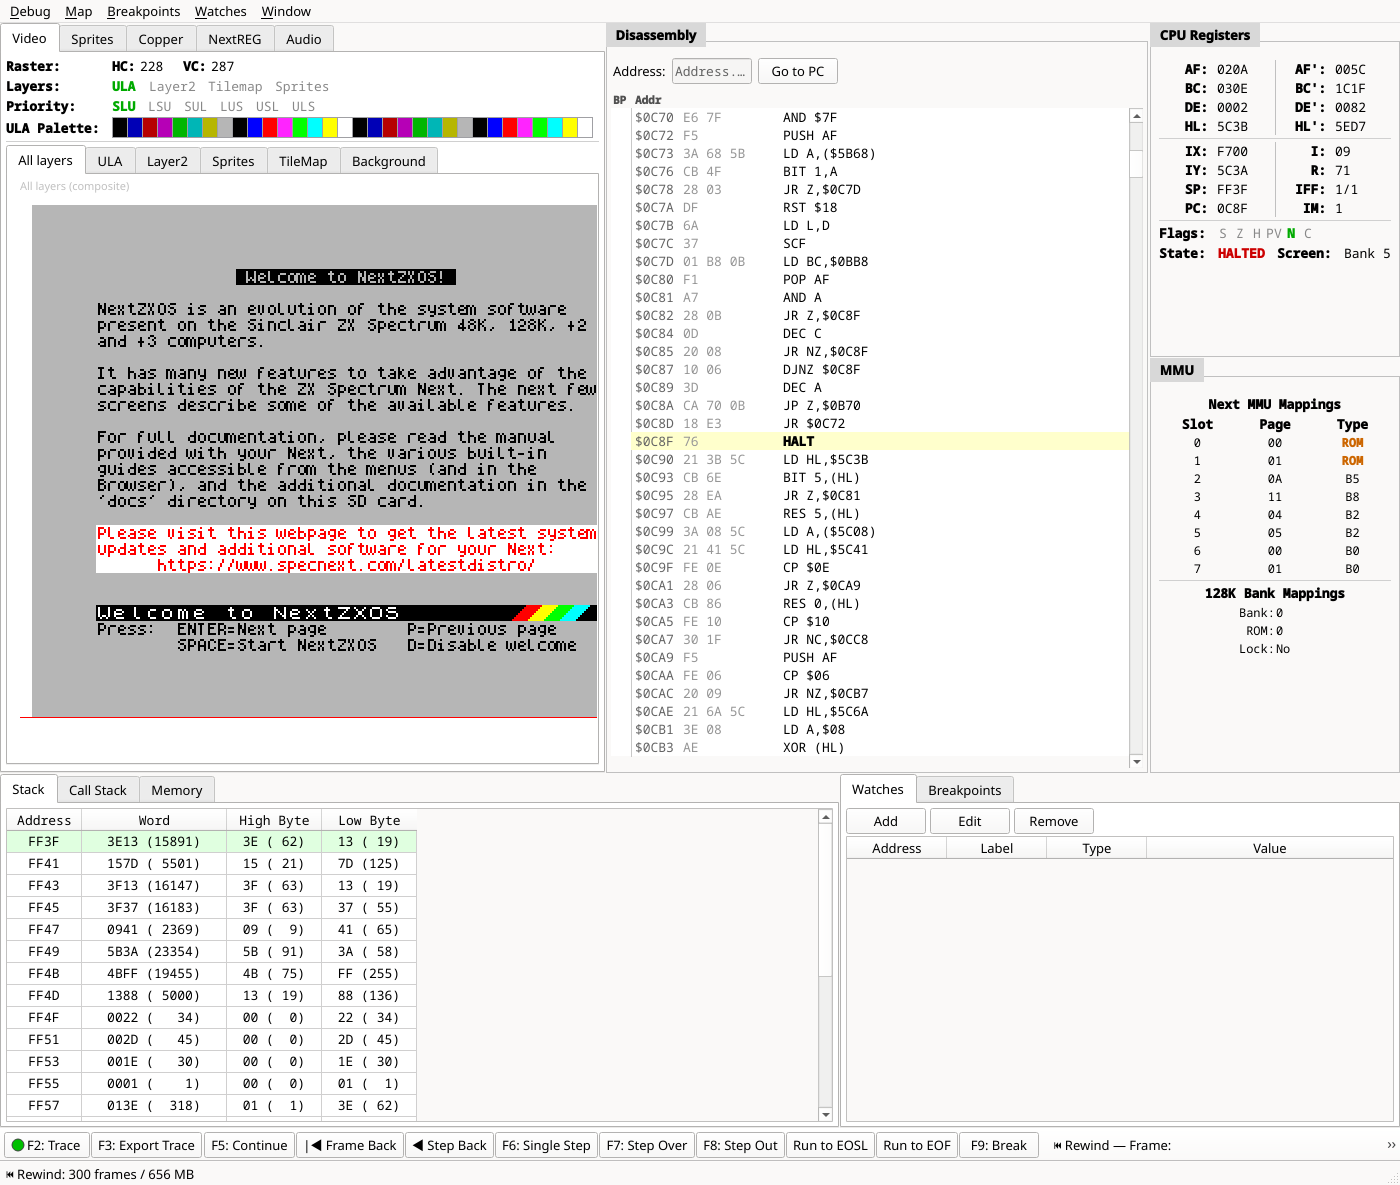The width and height of the screenshot is (1400, 1185).
Task: Click the Go to PC button
Action: (798, 71)
